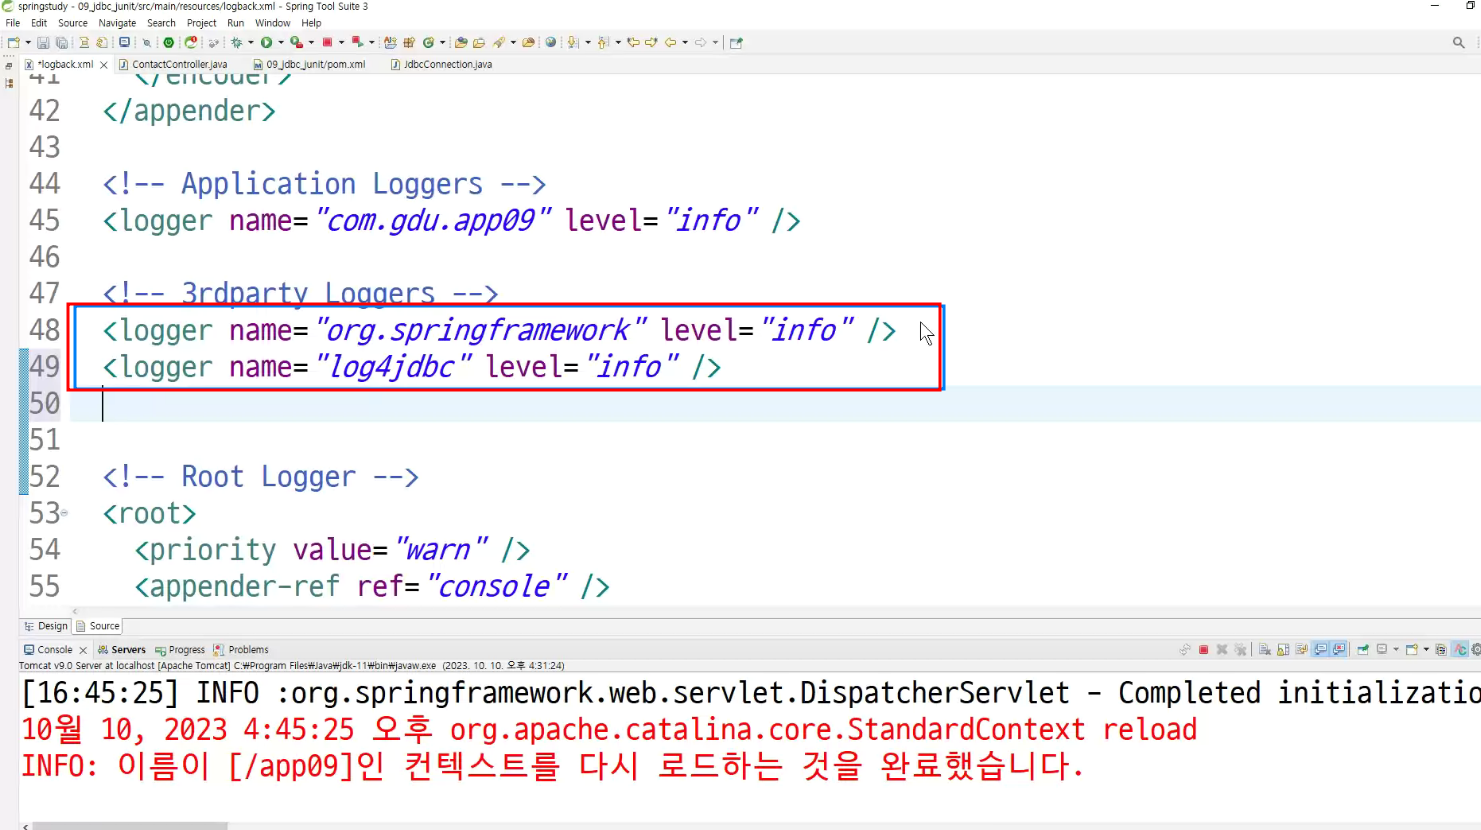The height and width of the screenshot is (830, 1481).
Task: Click line number 46 in the gutter
Action: [44, 257]
